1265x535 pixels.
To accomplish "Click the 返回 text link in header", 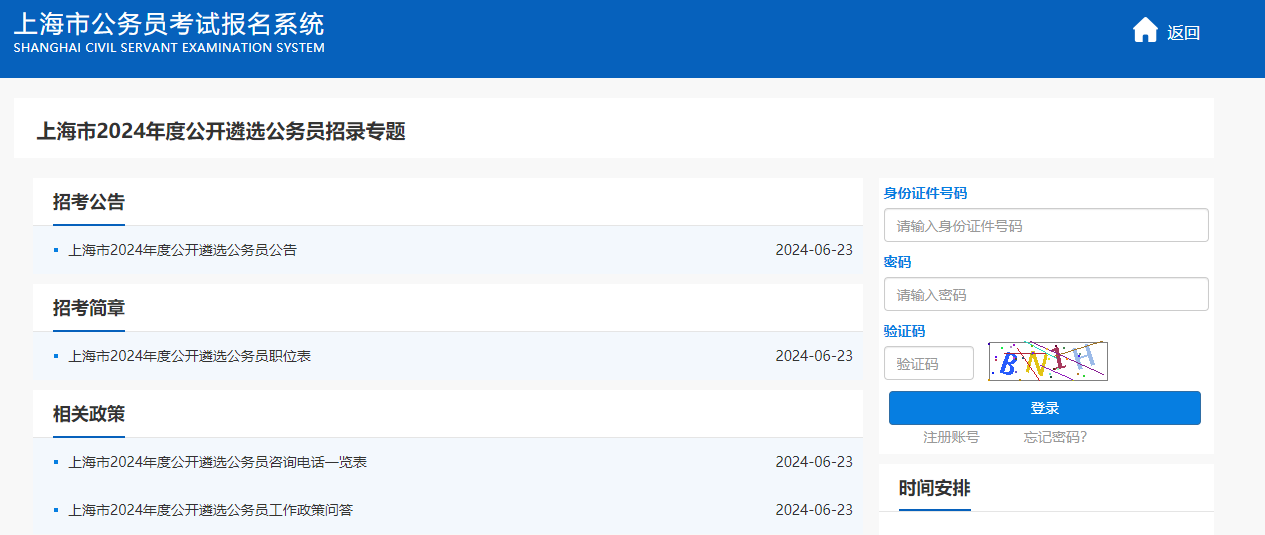I will (1183, 33).
